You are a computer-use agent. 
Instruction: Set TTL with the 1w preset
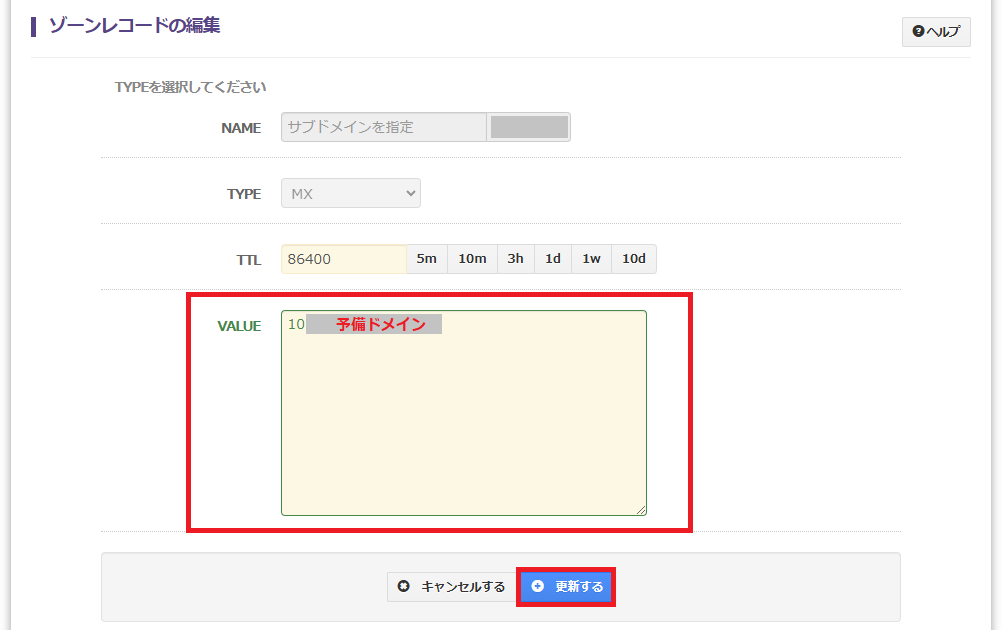591,259
